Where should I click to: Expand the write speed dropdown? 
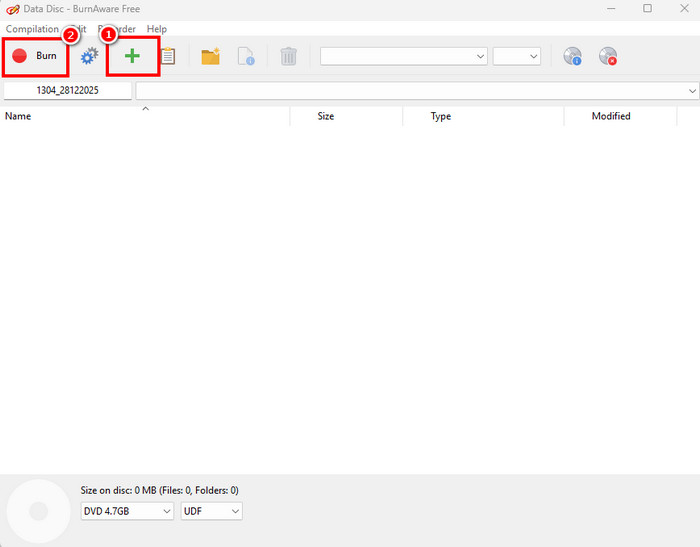(517, 57)
